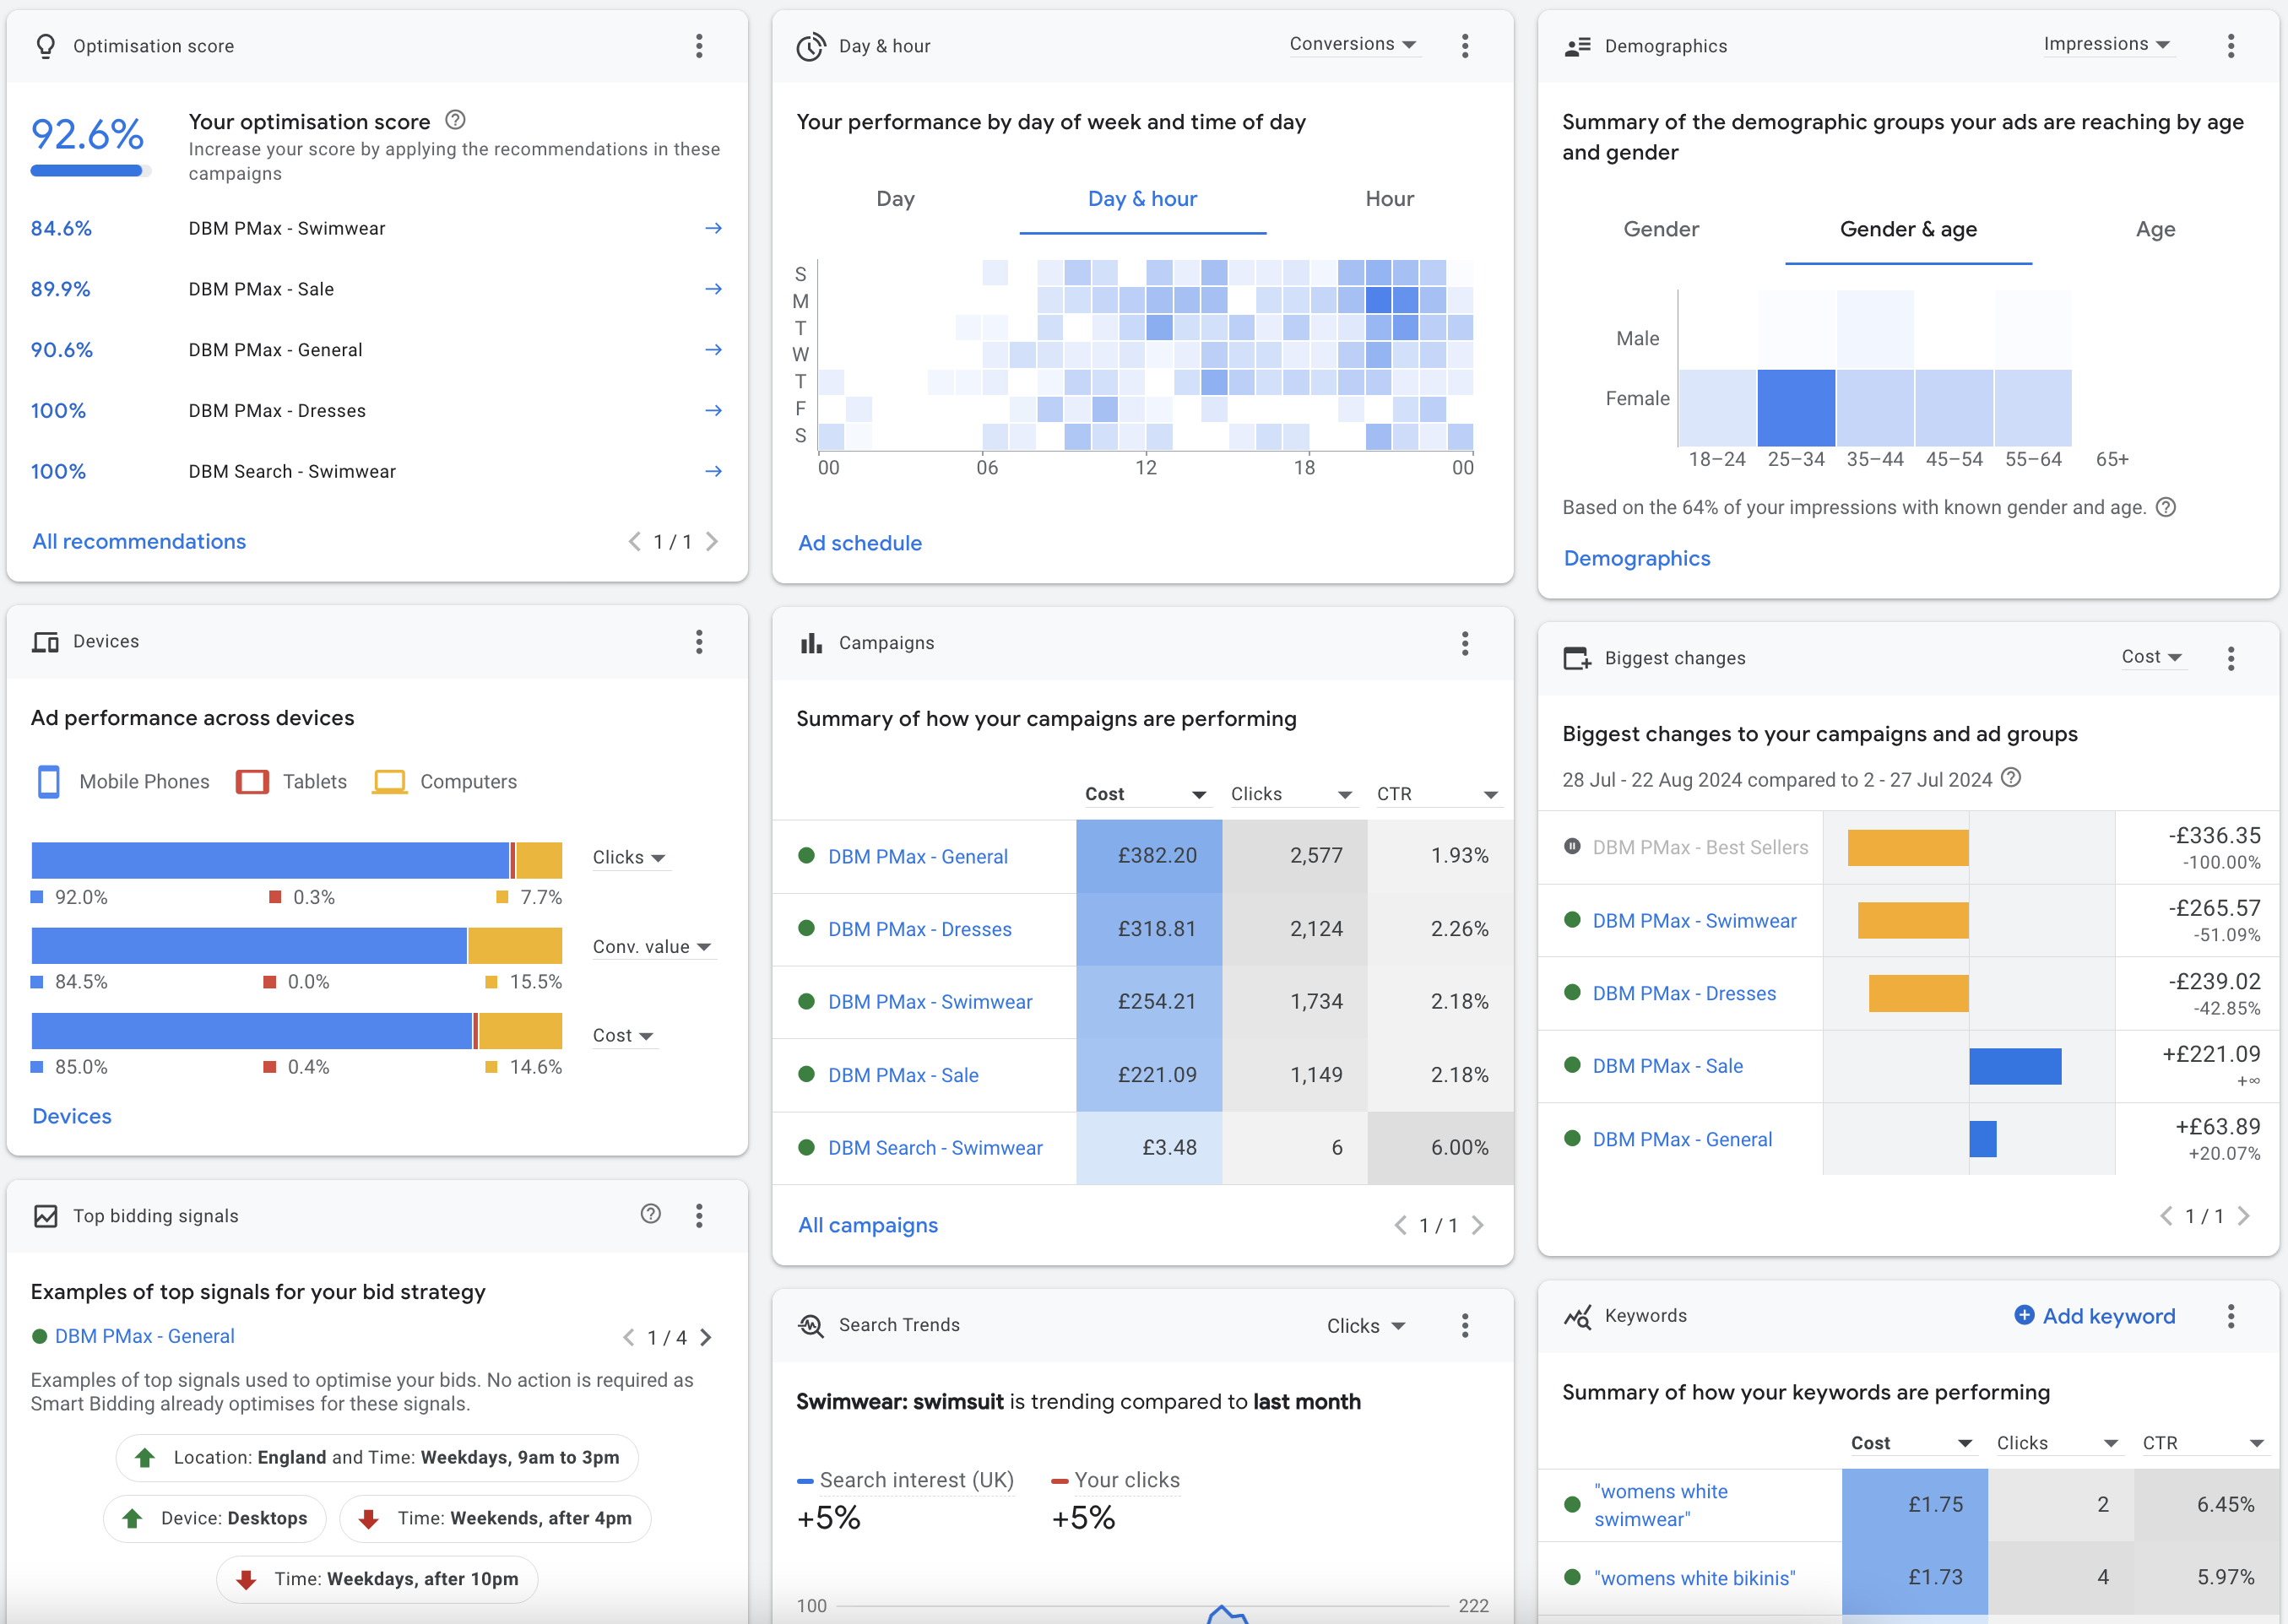Open Day & hour card overflow menu

tap(1464, 46)
